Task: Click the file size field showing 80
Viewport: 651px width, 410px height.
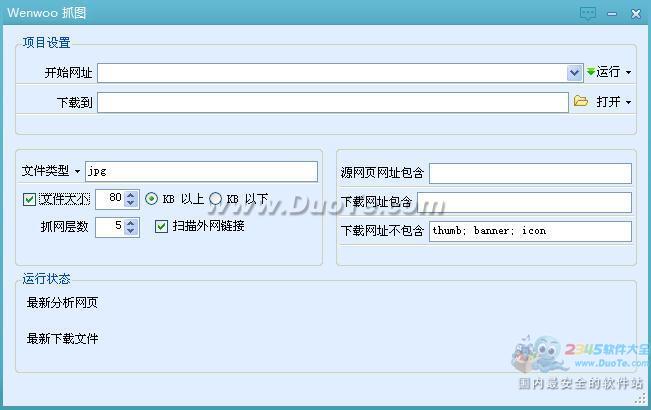Action: 110,199
